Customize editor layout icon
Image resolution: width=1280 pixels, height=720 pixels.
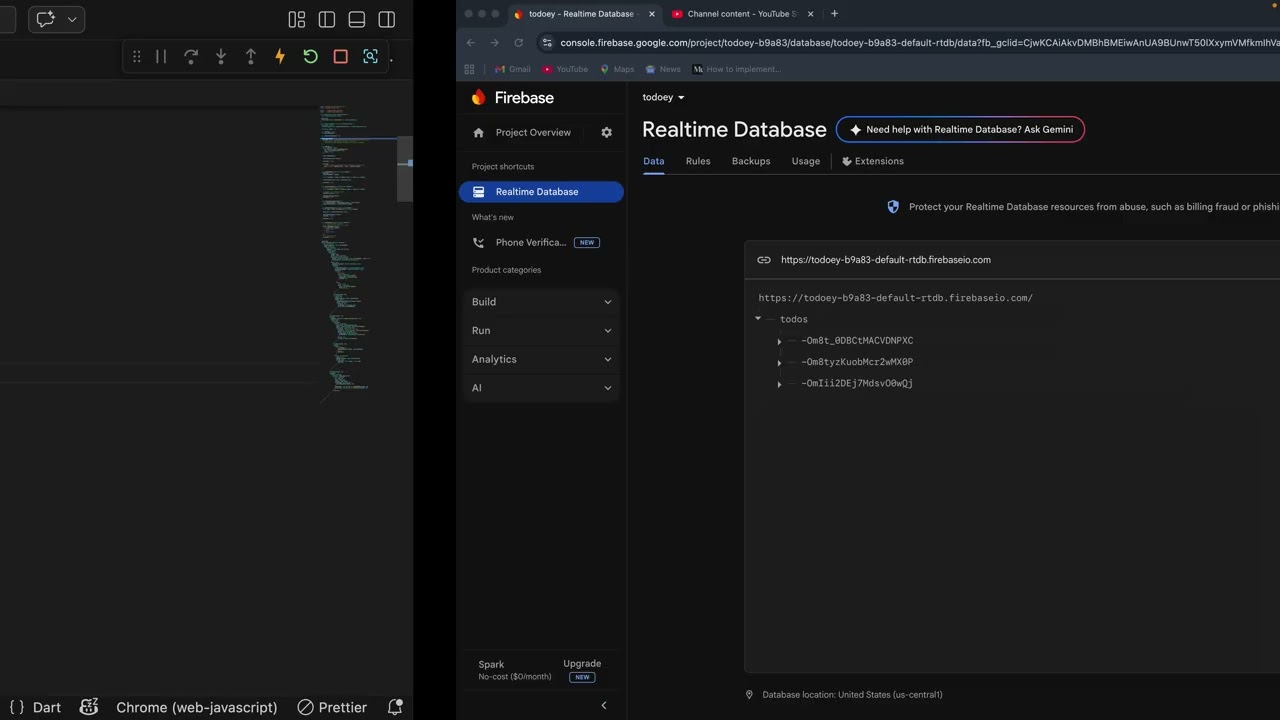click(297, 19)
